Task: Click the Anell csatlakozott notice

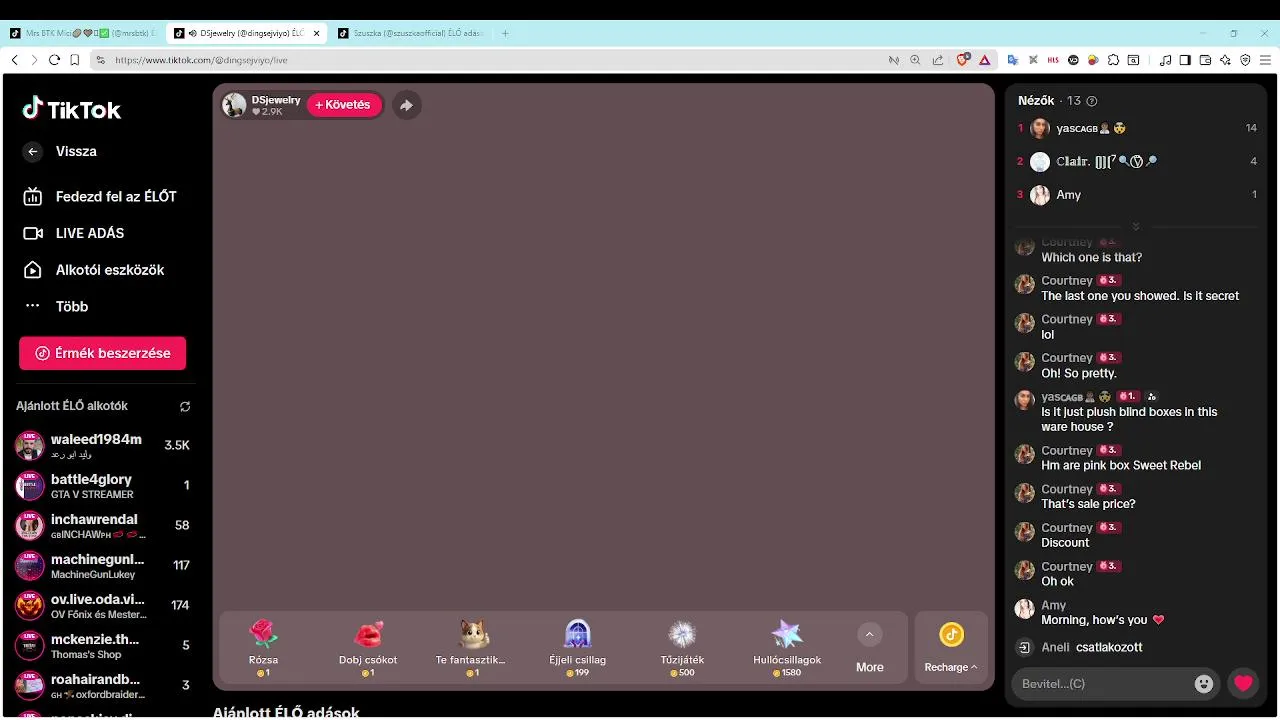Action: click(x=1092, y=647)
